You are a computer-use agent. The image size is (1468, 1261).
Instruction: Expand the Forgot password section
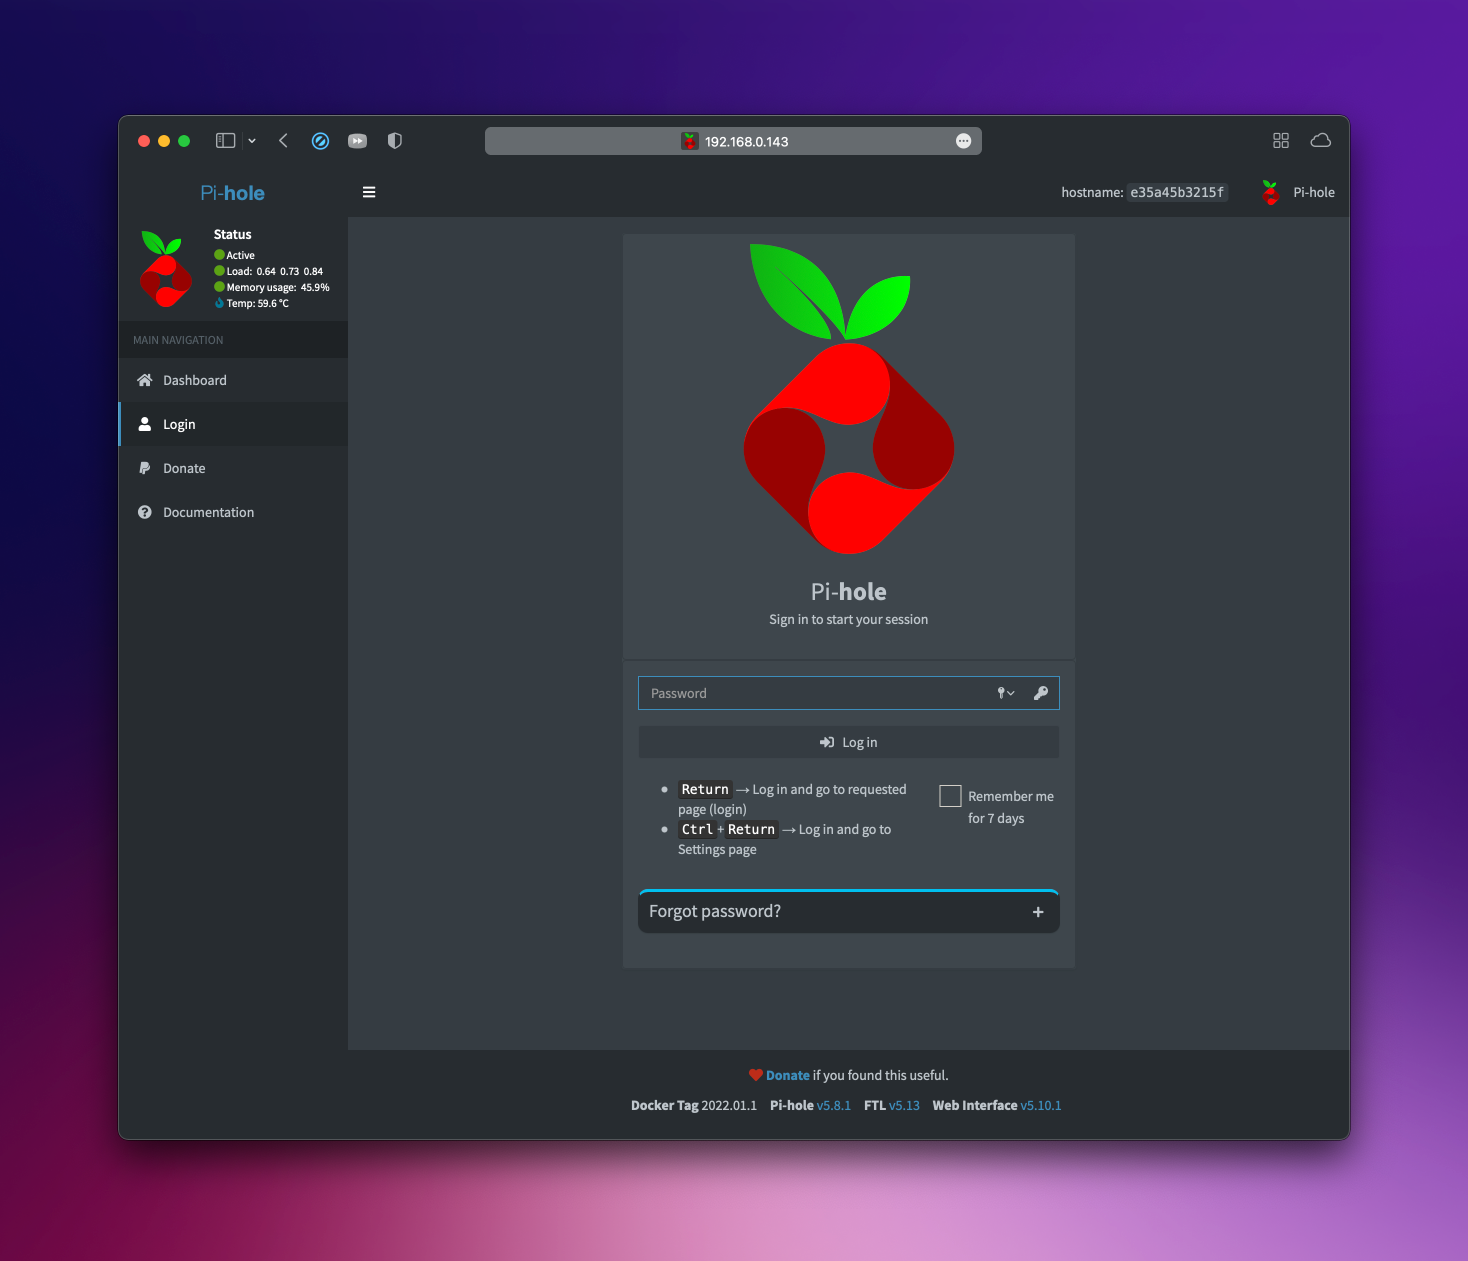pos(1038,912)
